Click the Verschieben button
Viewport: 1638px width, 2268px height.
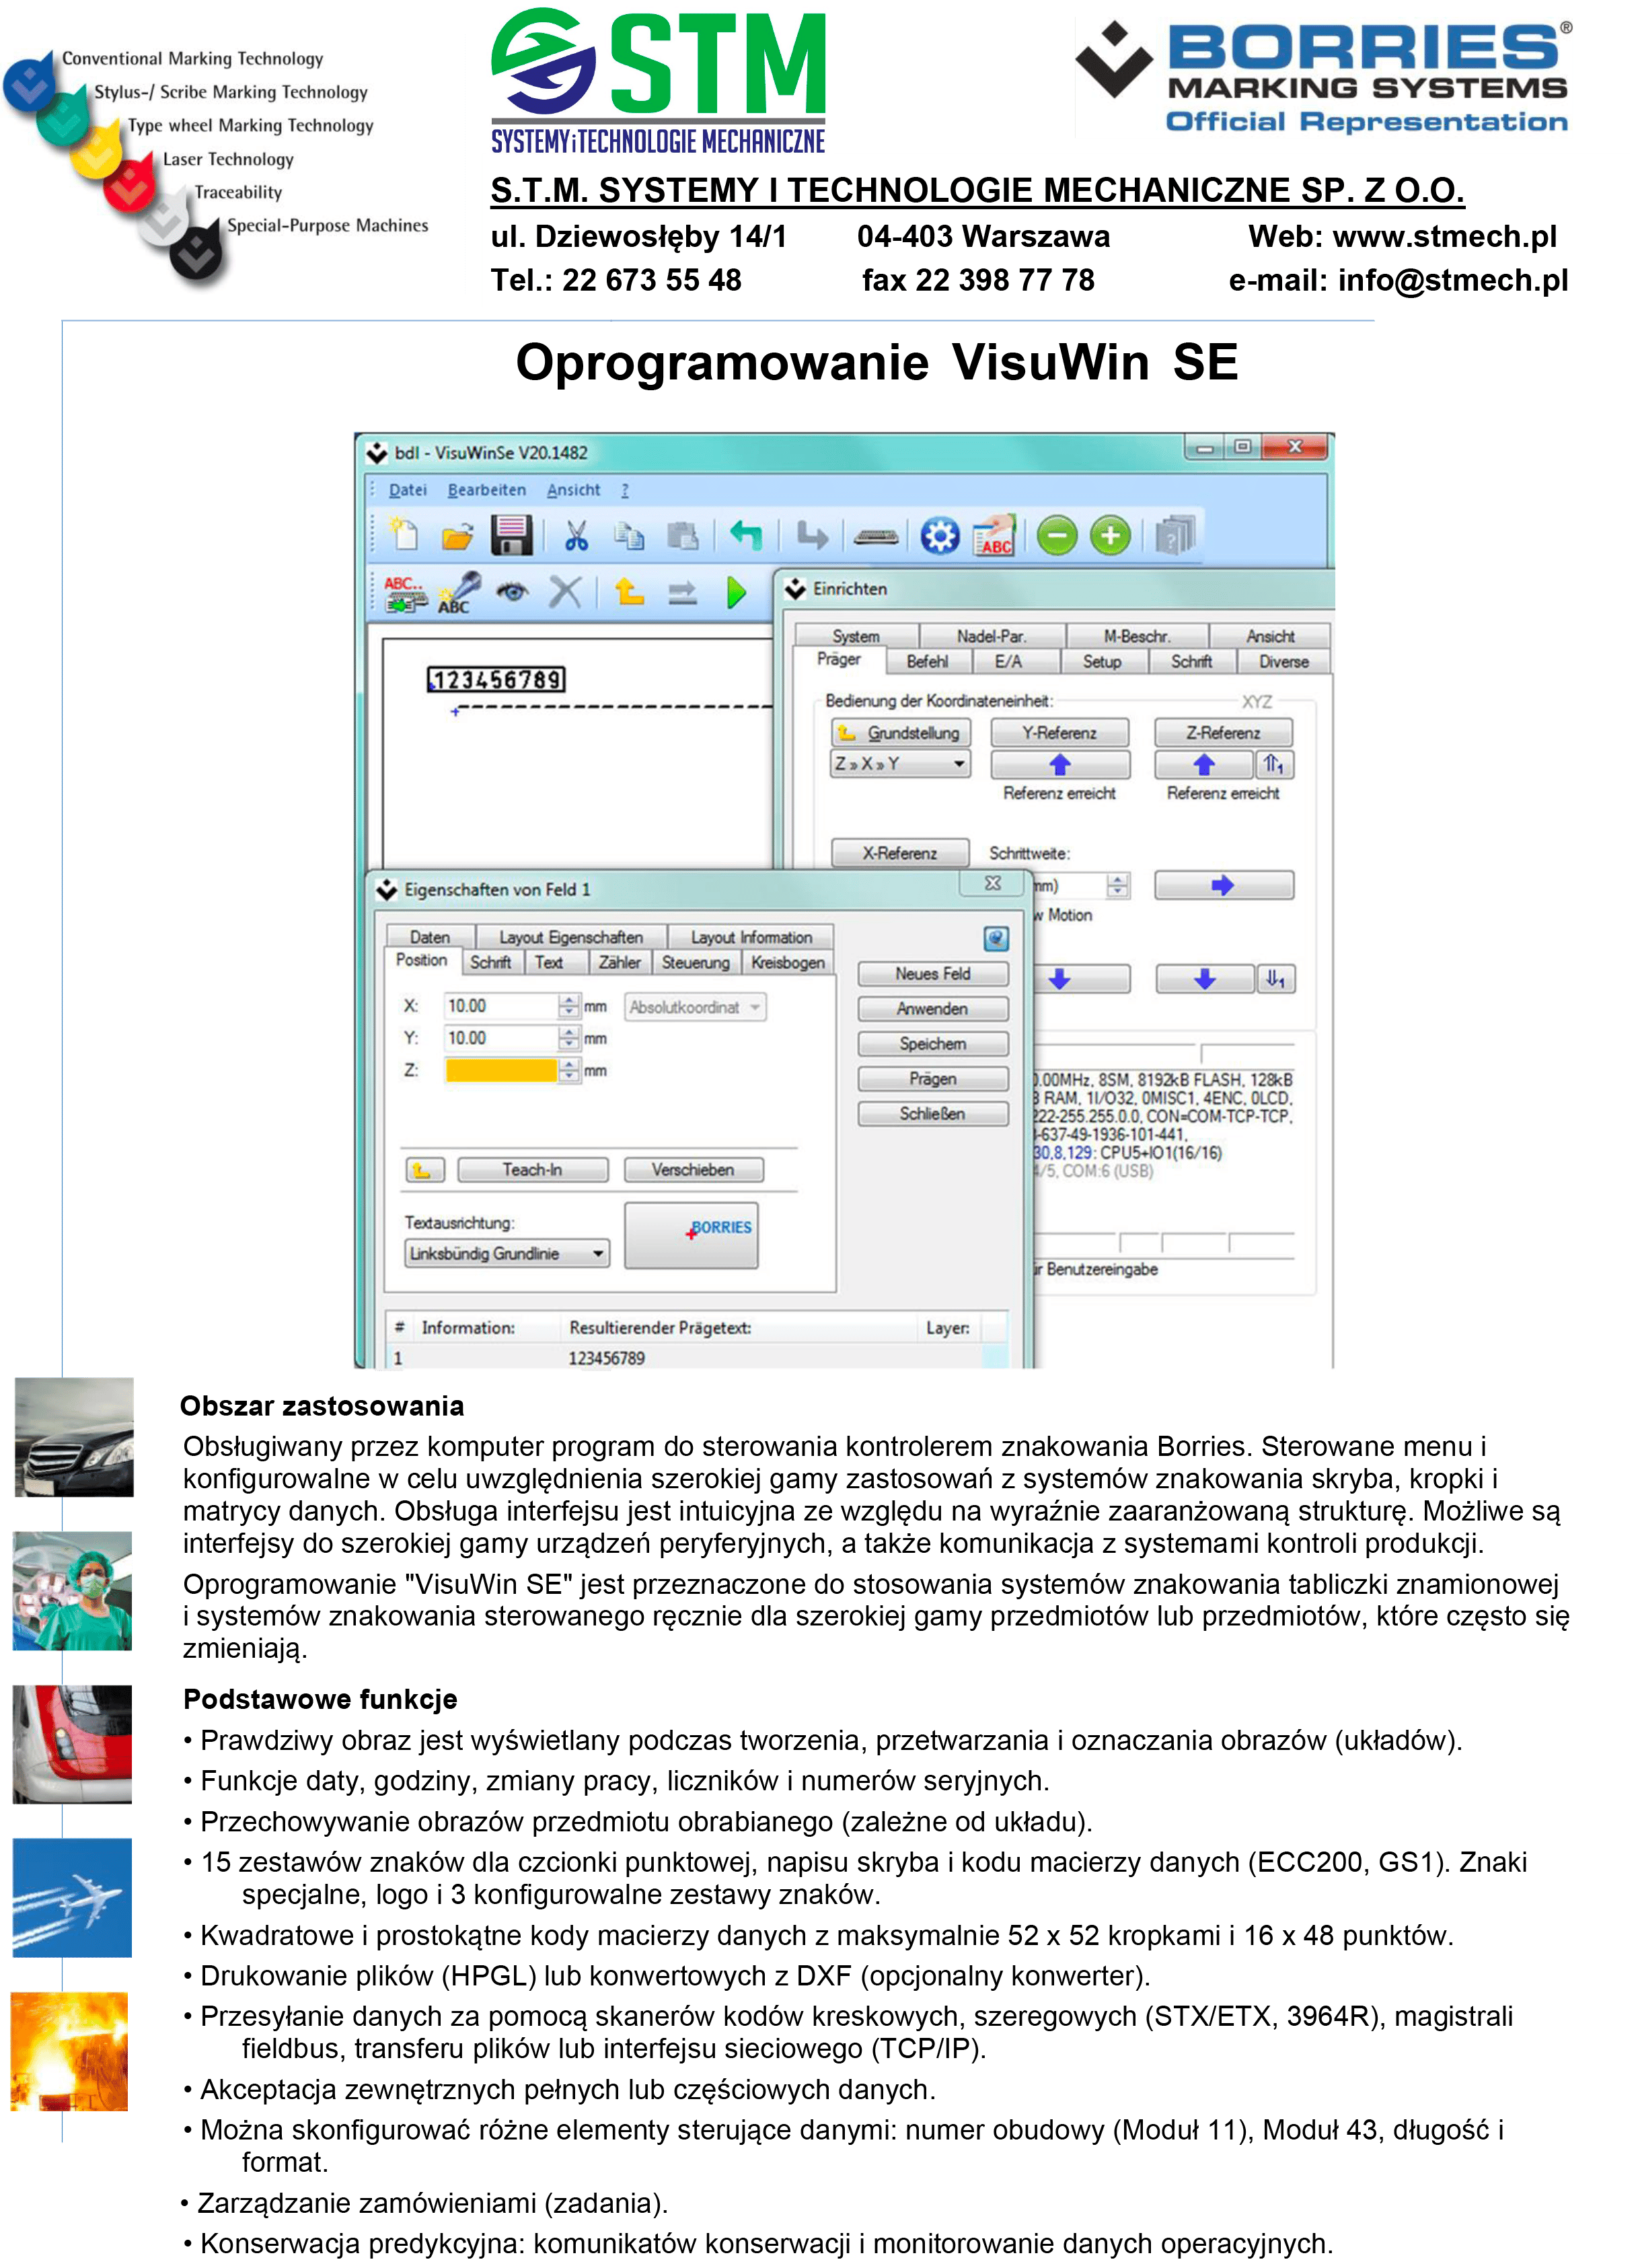[x=693, y=1169]
